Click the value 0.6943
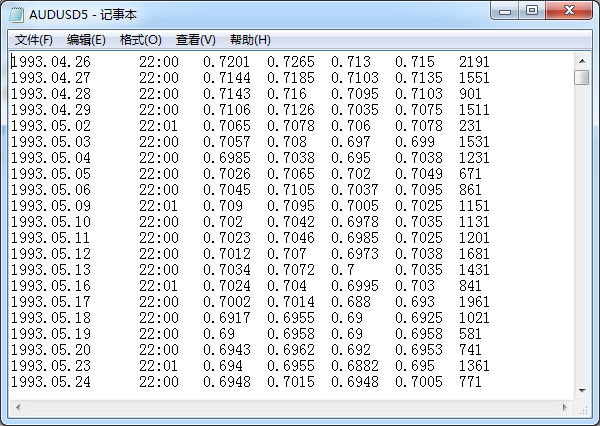This screenshot has height=426, width=600. tap(227, 350)
